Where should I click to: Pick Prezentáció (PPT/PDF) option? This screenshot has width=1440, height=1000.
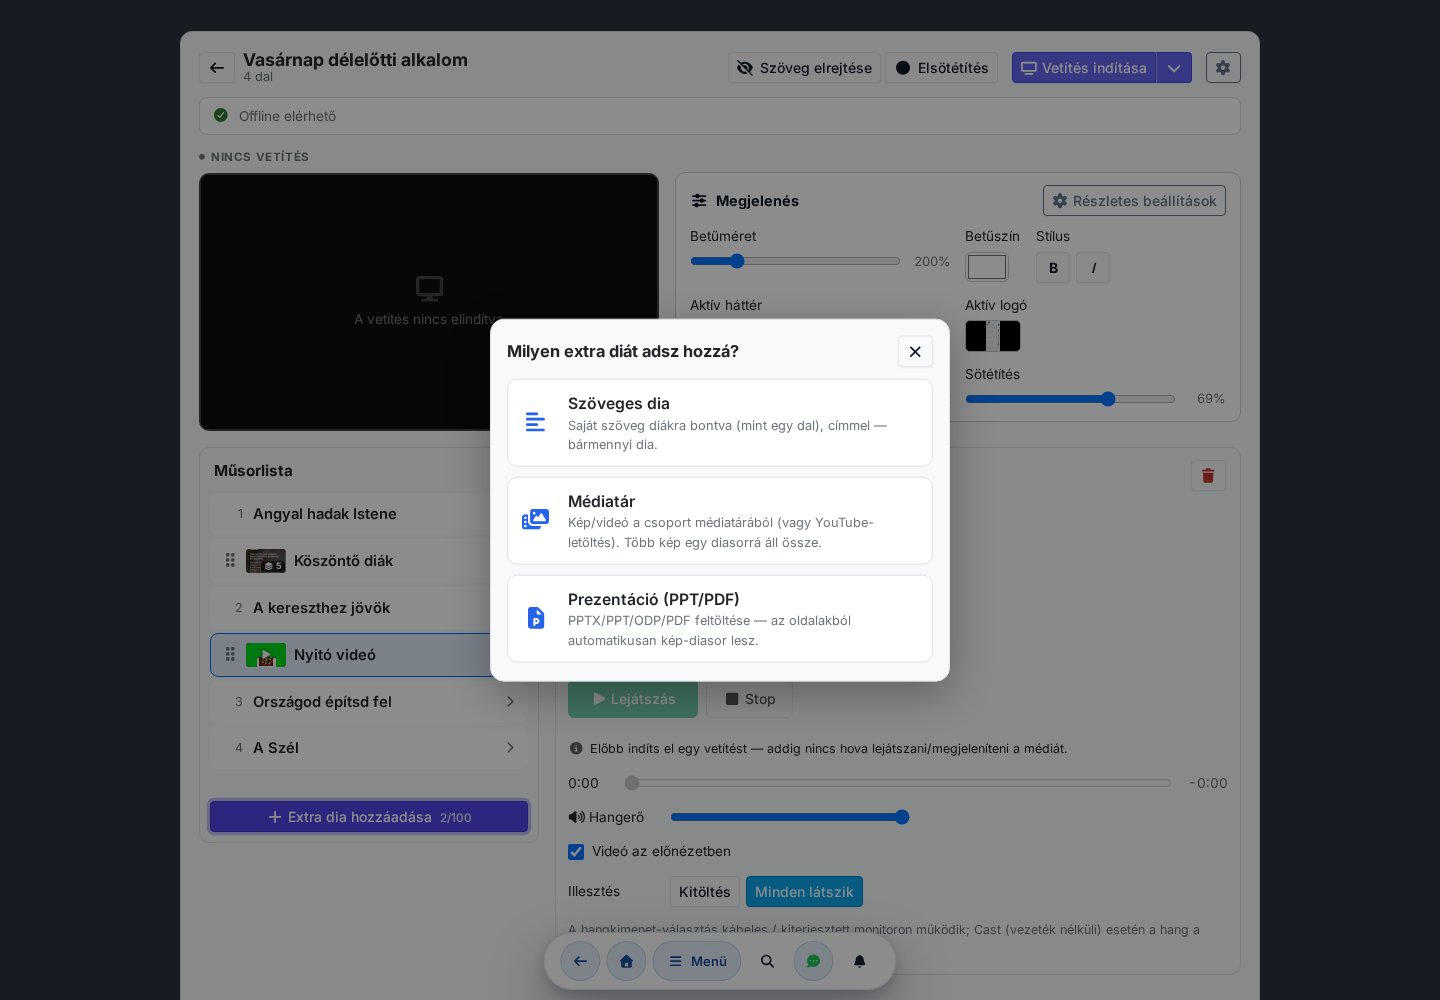(x=720, y=619)
